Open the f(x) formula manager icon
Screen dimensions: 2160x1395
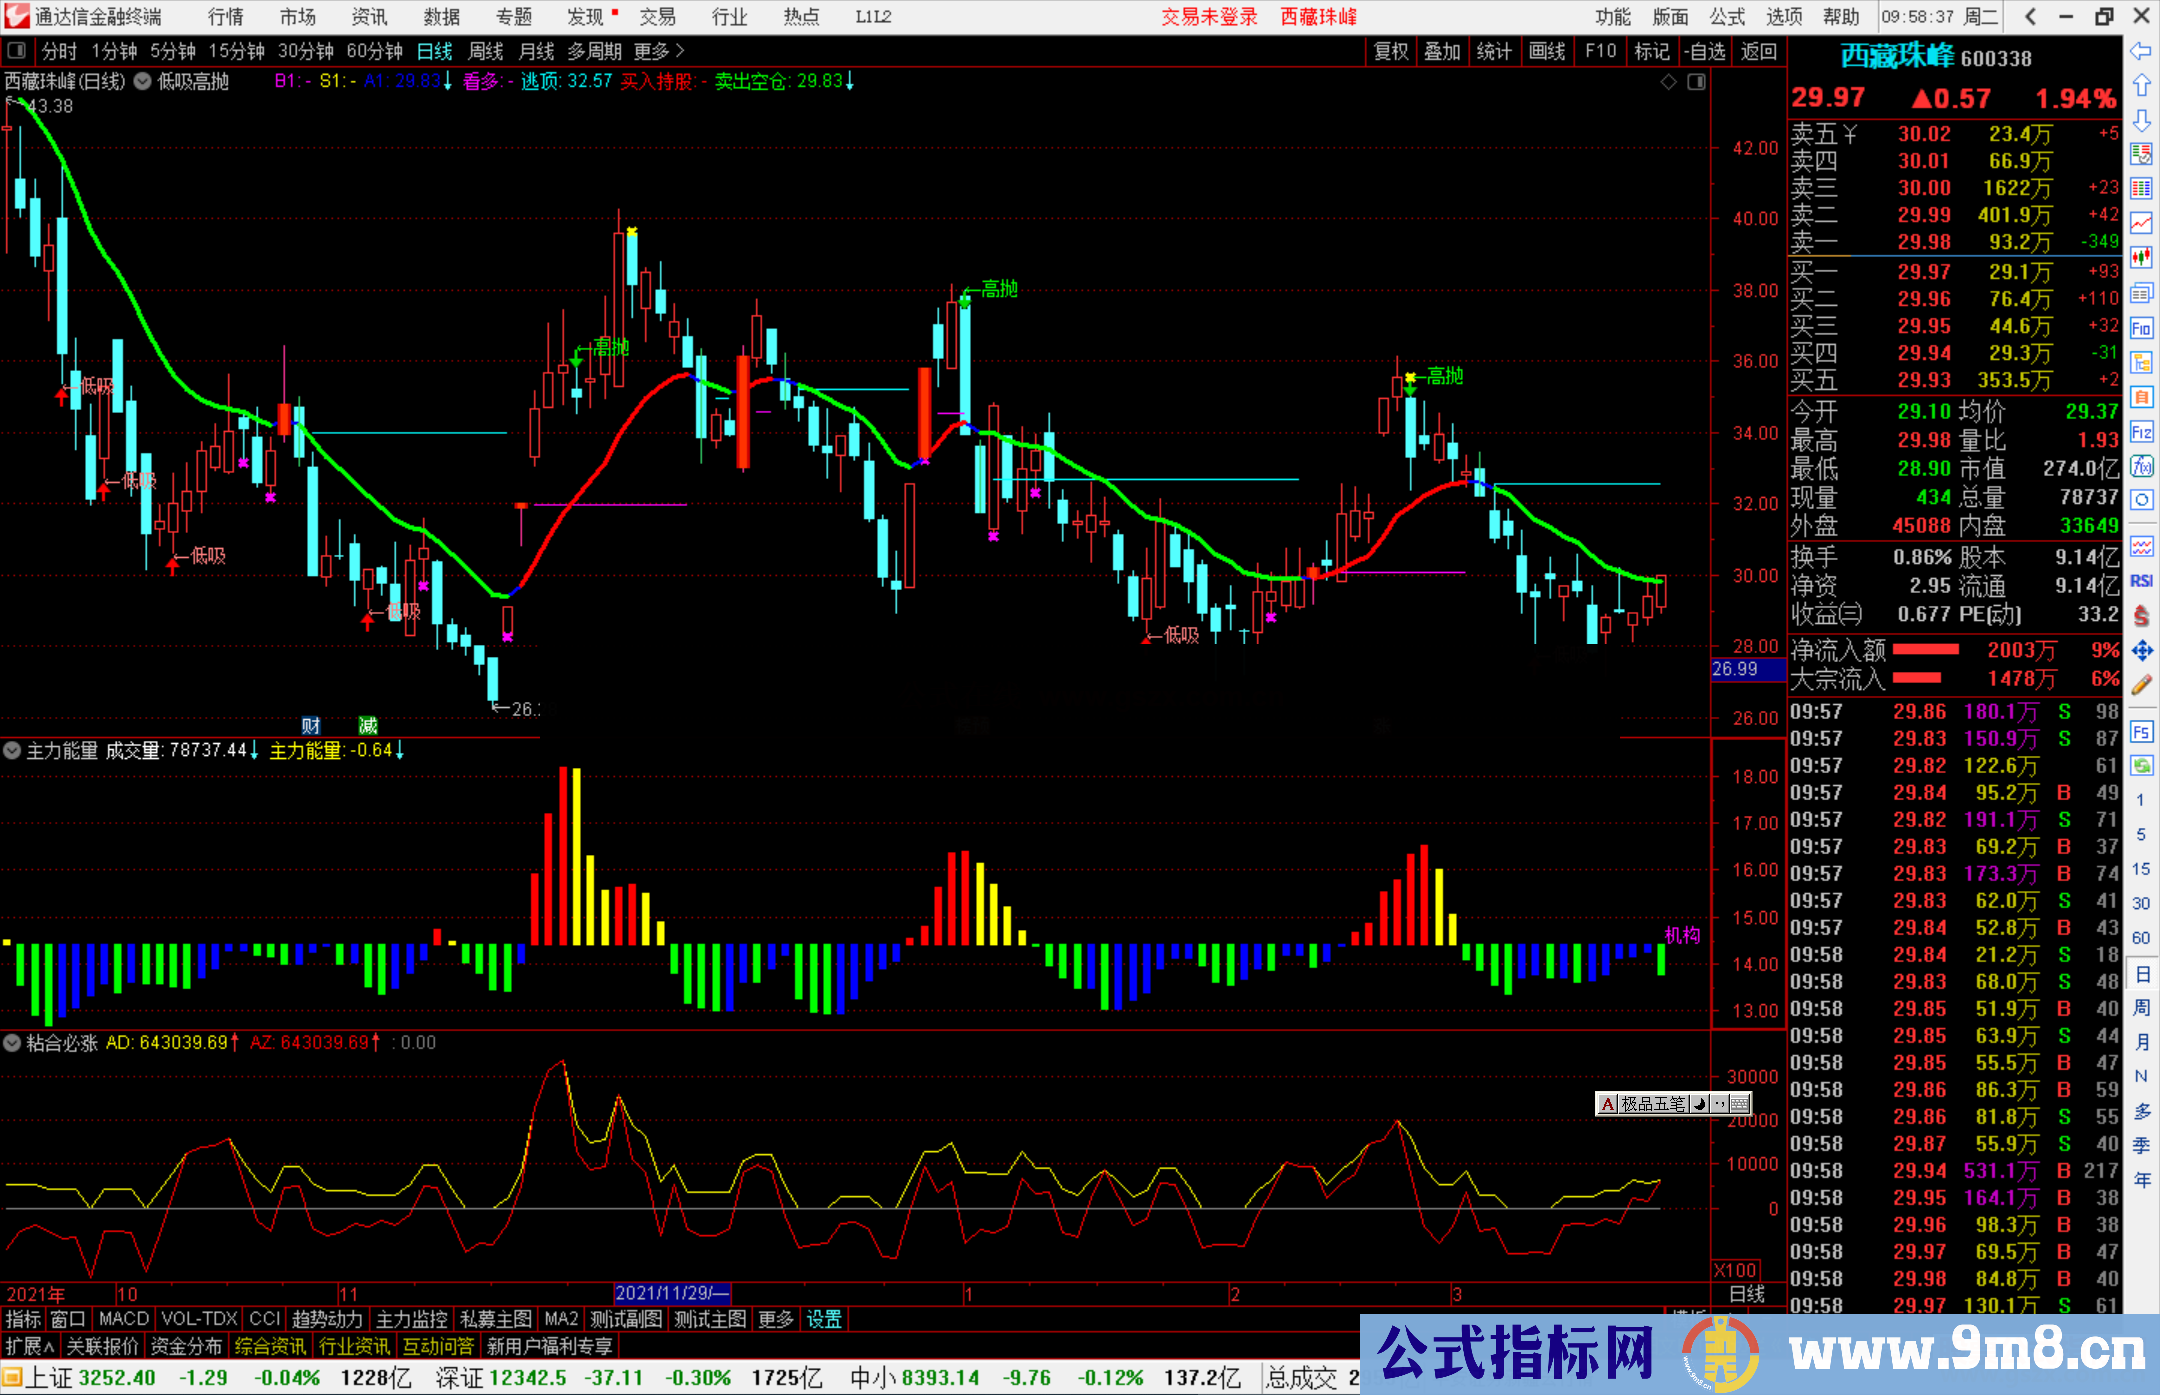pyautogui.click(x=2141, y=467)
